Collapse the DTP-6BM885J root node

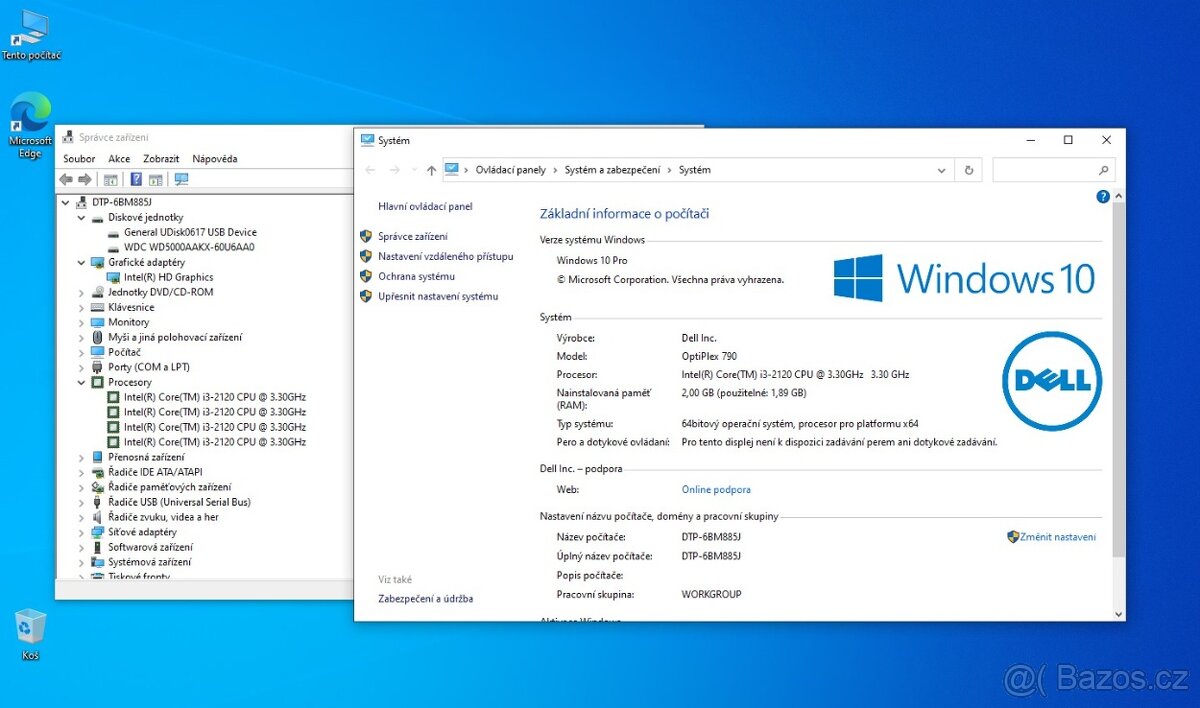(x=66, y=202)
